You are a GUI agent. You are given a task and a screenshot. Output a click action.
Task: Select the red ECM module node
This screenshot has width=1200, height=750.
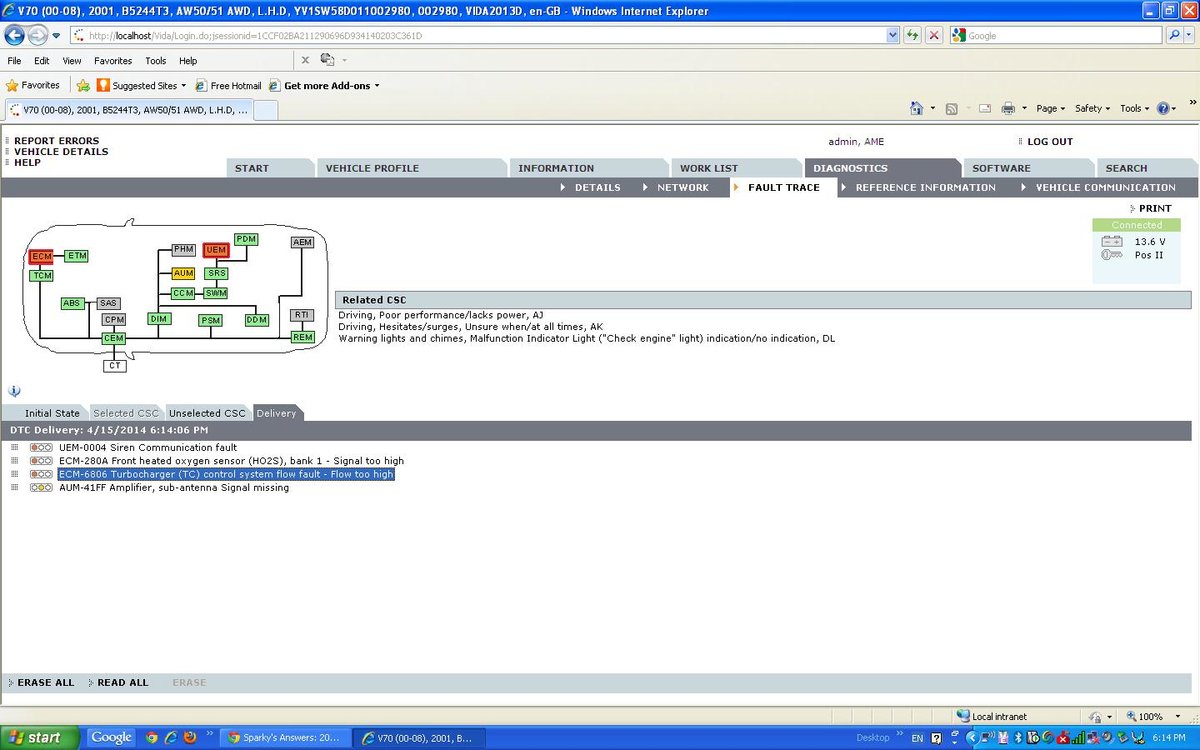tap(41, 257)
